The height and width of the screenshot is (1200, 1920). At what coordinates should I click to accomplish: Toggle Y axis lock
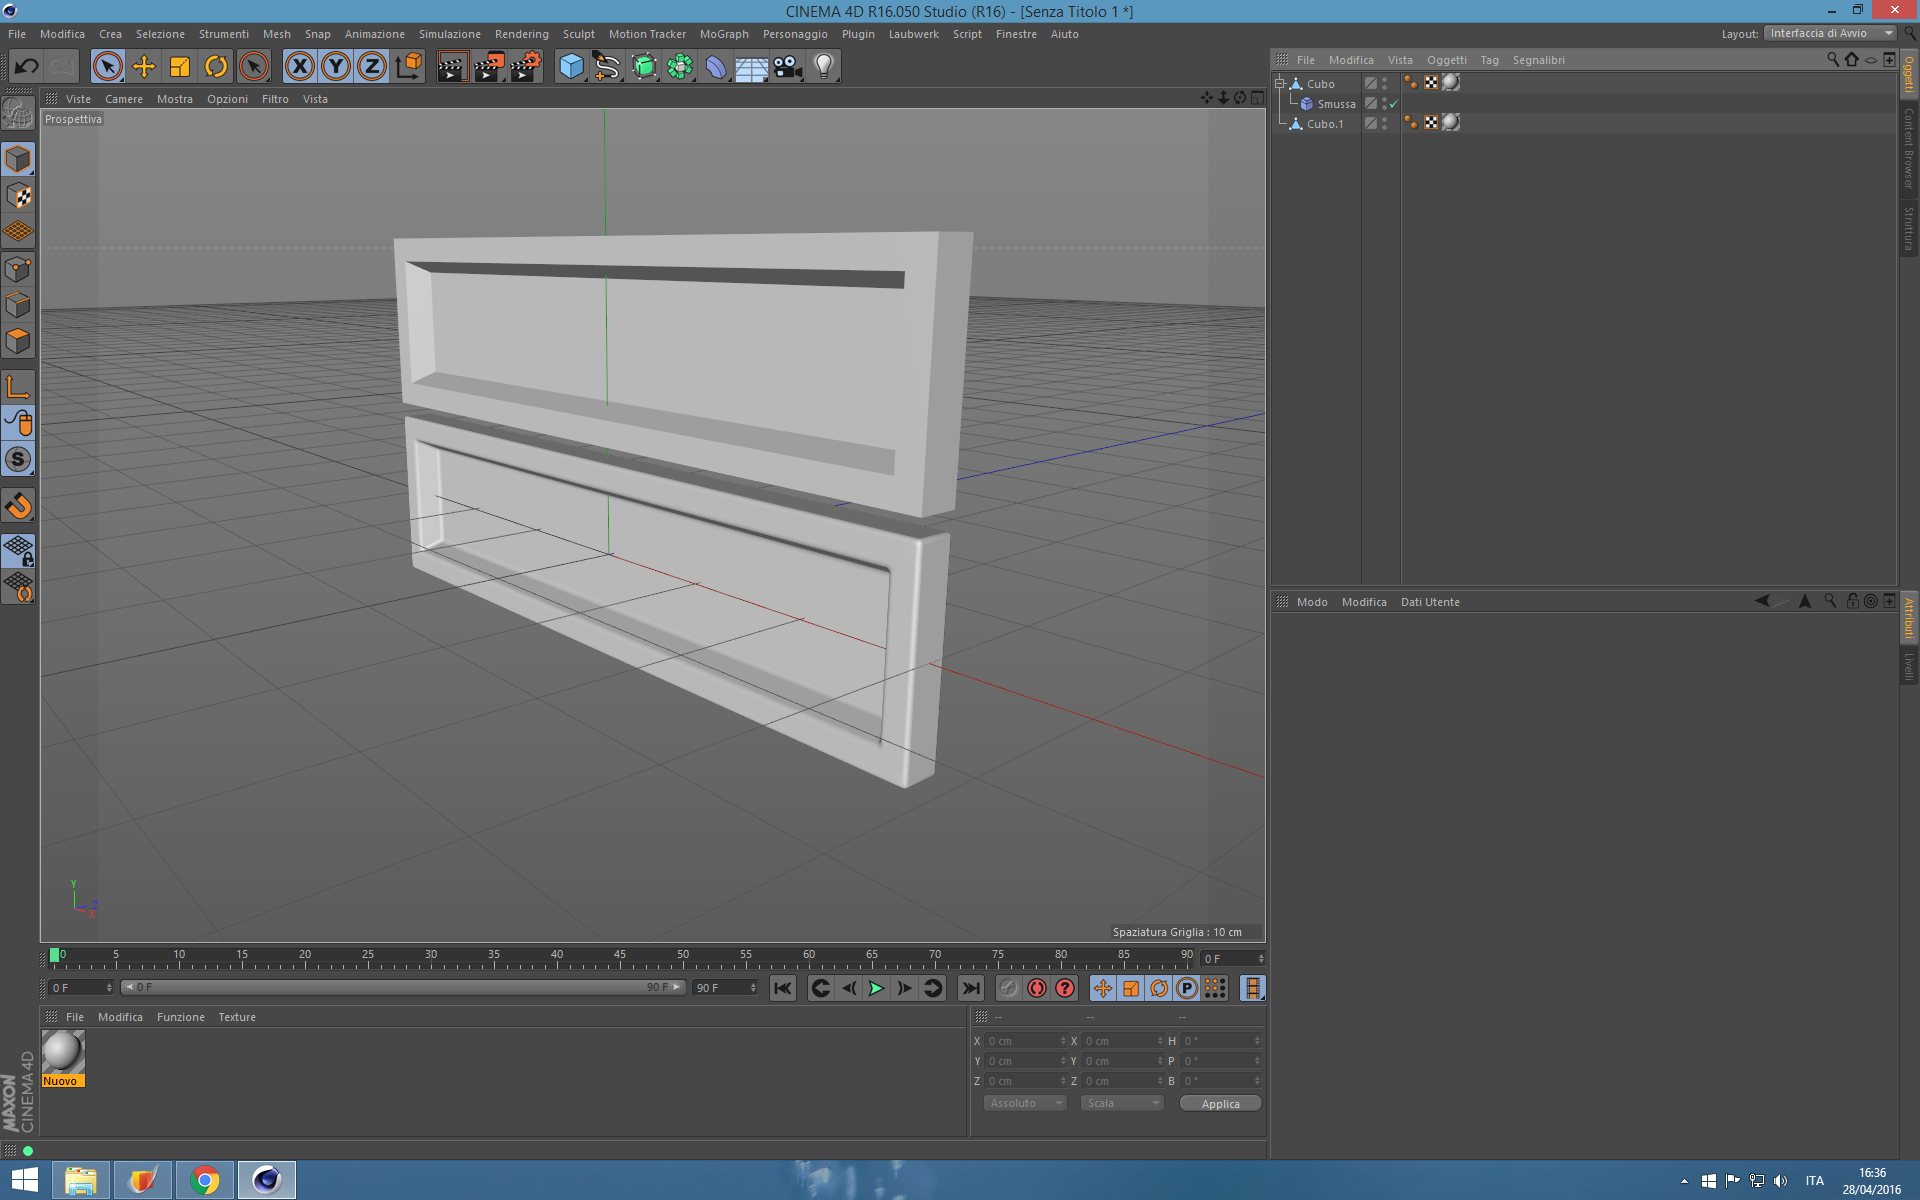click(x=335, y=67)
